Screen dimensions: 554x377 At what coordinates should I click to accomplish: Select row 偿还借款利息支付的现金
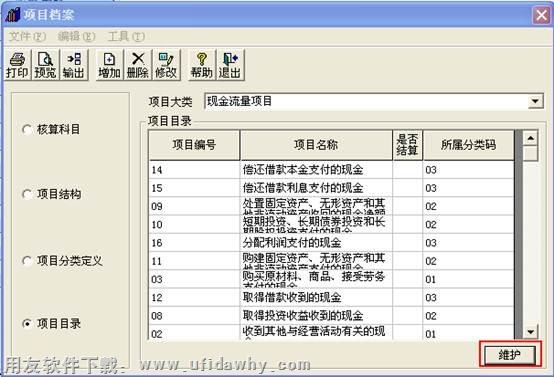[x=331, y=188]
